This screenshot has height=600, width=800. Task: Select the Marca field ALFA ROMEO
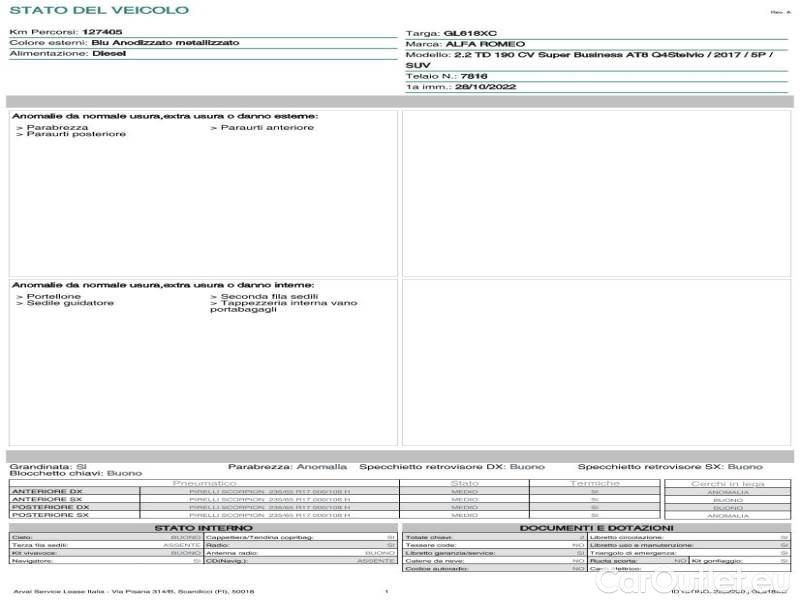(465, 44)
